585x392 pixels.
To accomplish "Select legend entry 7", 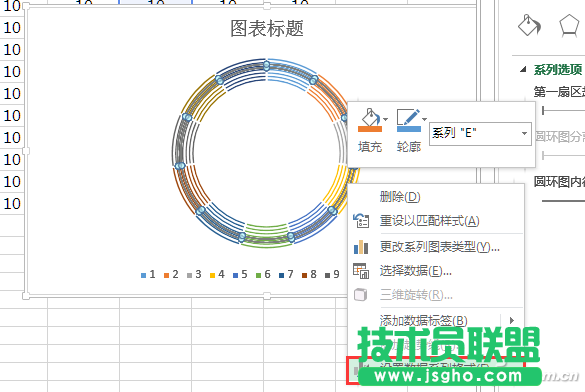I will (x=286, y=275).
